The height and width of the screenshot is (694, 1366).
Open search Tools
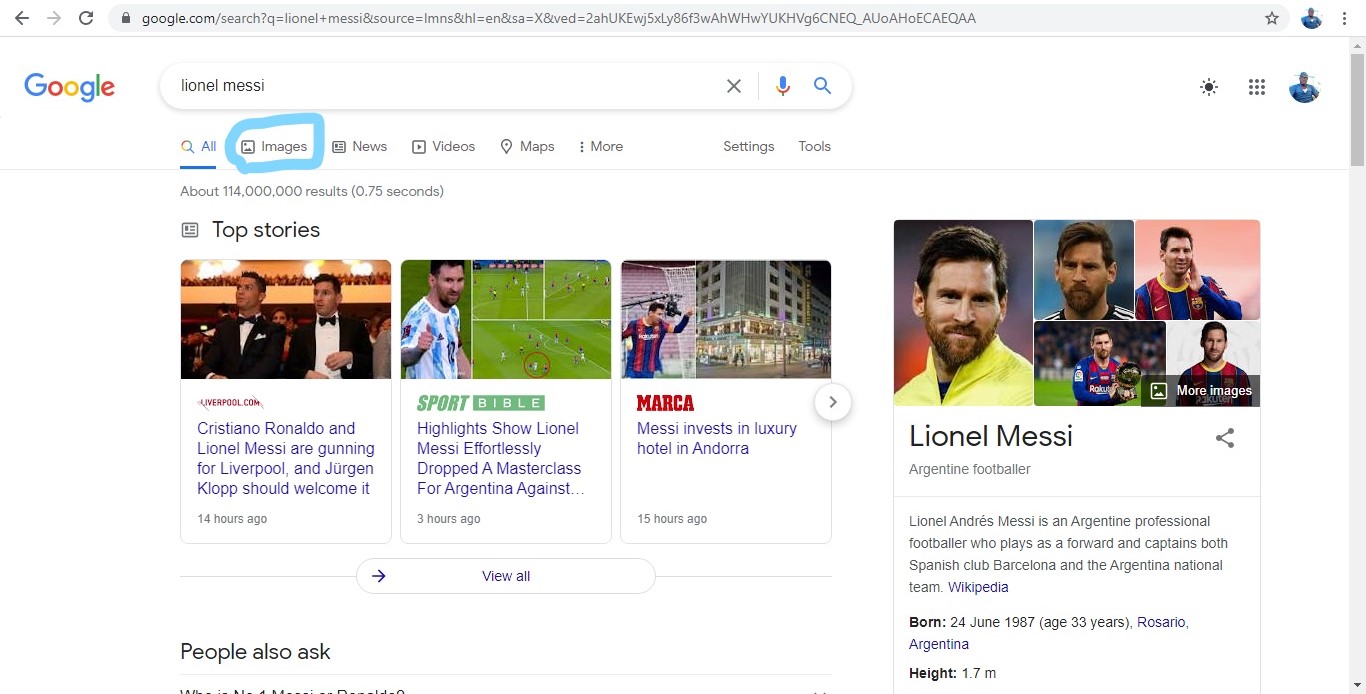pyautogui.click(x=815, y=146)
